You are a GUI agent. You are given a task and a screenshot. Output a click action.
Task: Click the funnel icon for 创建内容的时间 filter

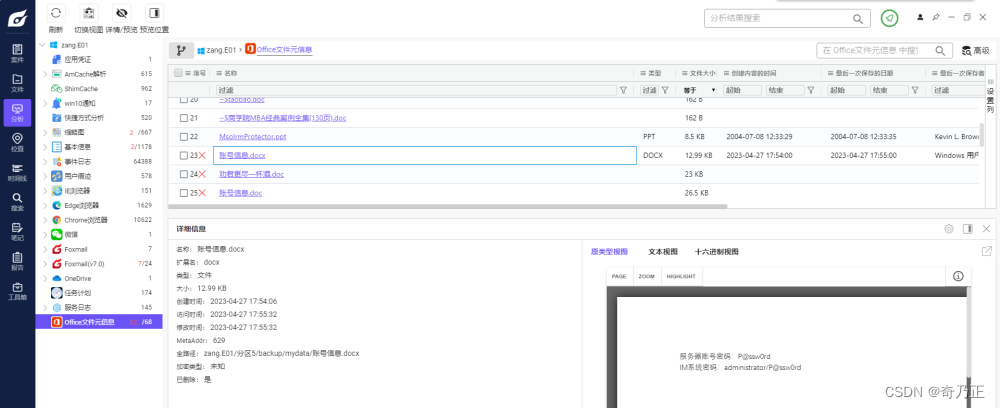tap(811, 91)
